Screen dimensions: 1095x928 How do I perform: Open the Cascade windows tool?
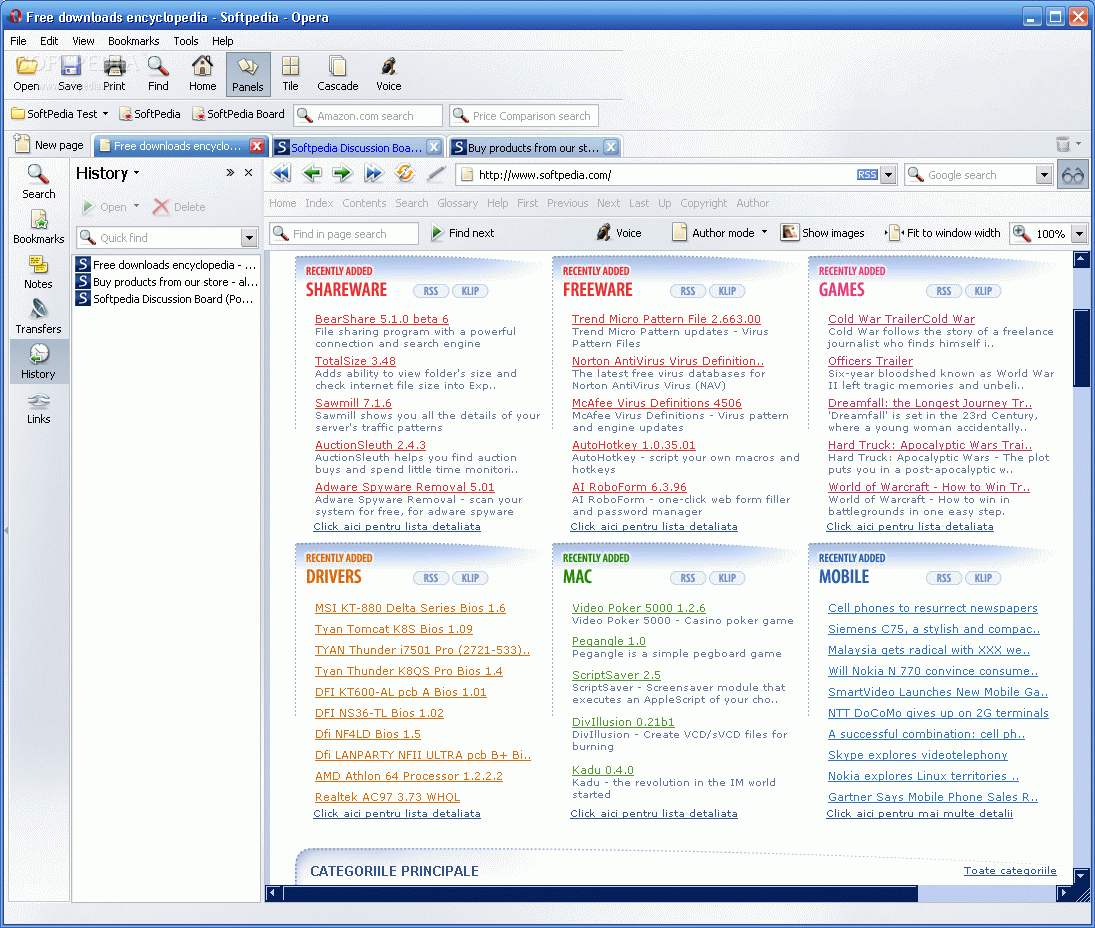(338, 73)
